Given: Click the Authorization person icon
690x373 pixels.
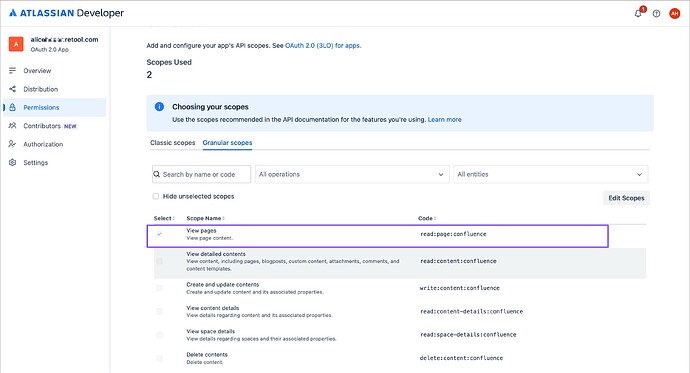Looking at the screenshot, I should (12, 144).
